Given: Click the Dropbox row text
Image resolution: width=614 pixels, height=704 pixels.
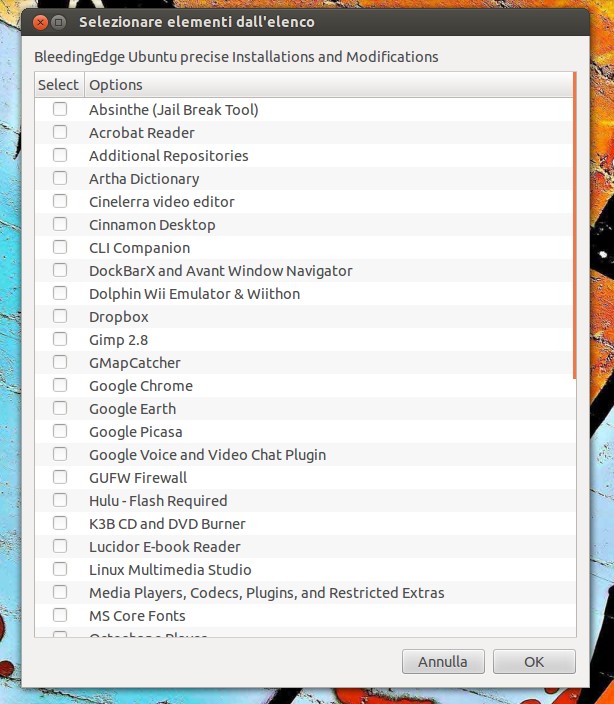Looking at the screenshot, I should (119, 317).
